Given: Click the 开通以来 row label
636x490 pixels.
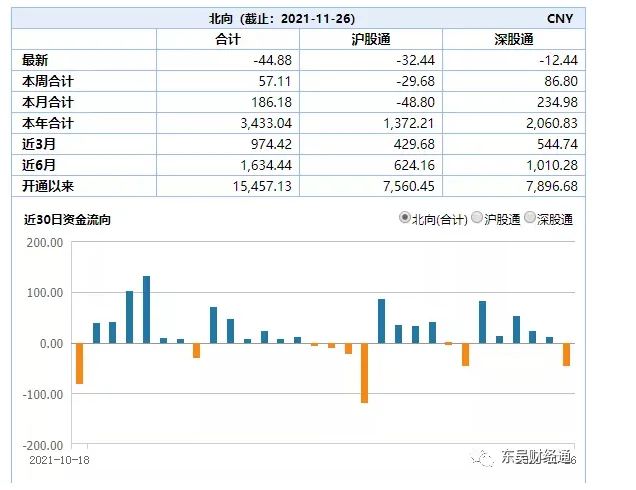Looking at the screenshot, I should [x=48, y=187].
